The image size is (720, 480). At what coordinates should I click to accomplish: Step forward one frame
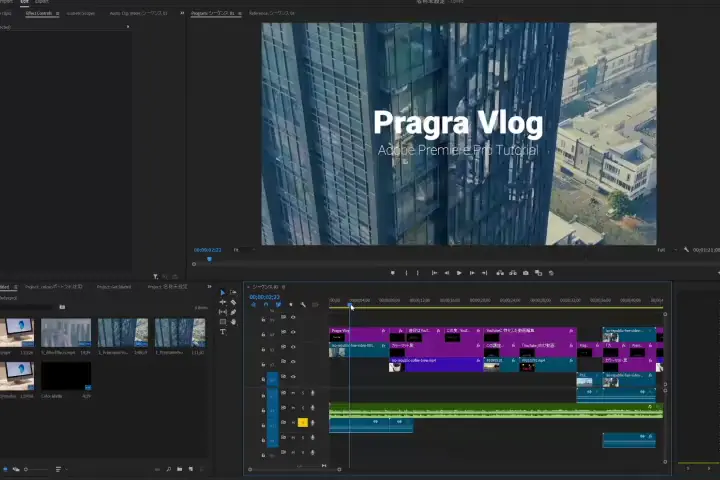(472, 273)
